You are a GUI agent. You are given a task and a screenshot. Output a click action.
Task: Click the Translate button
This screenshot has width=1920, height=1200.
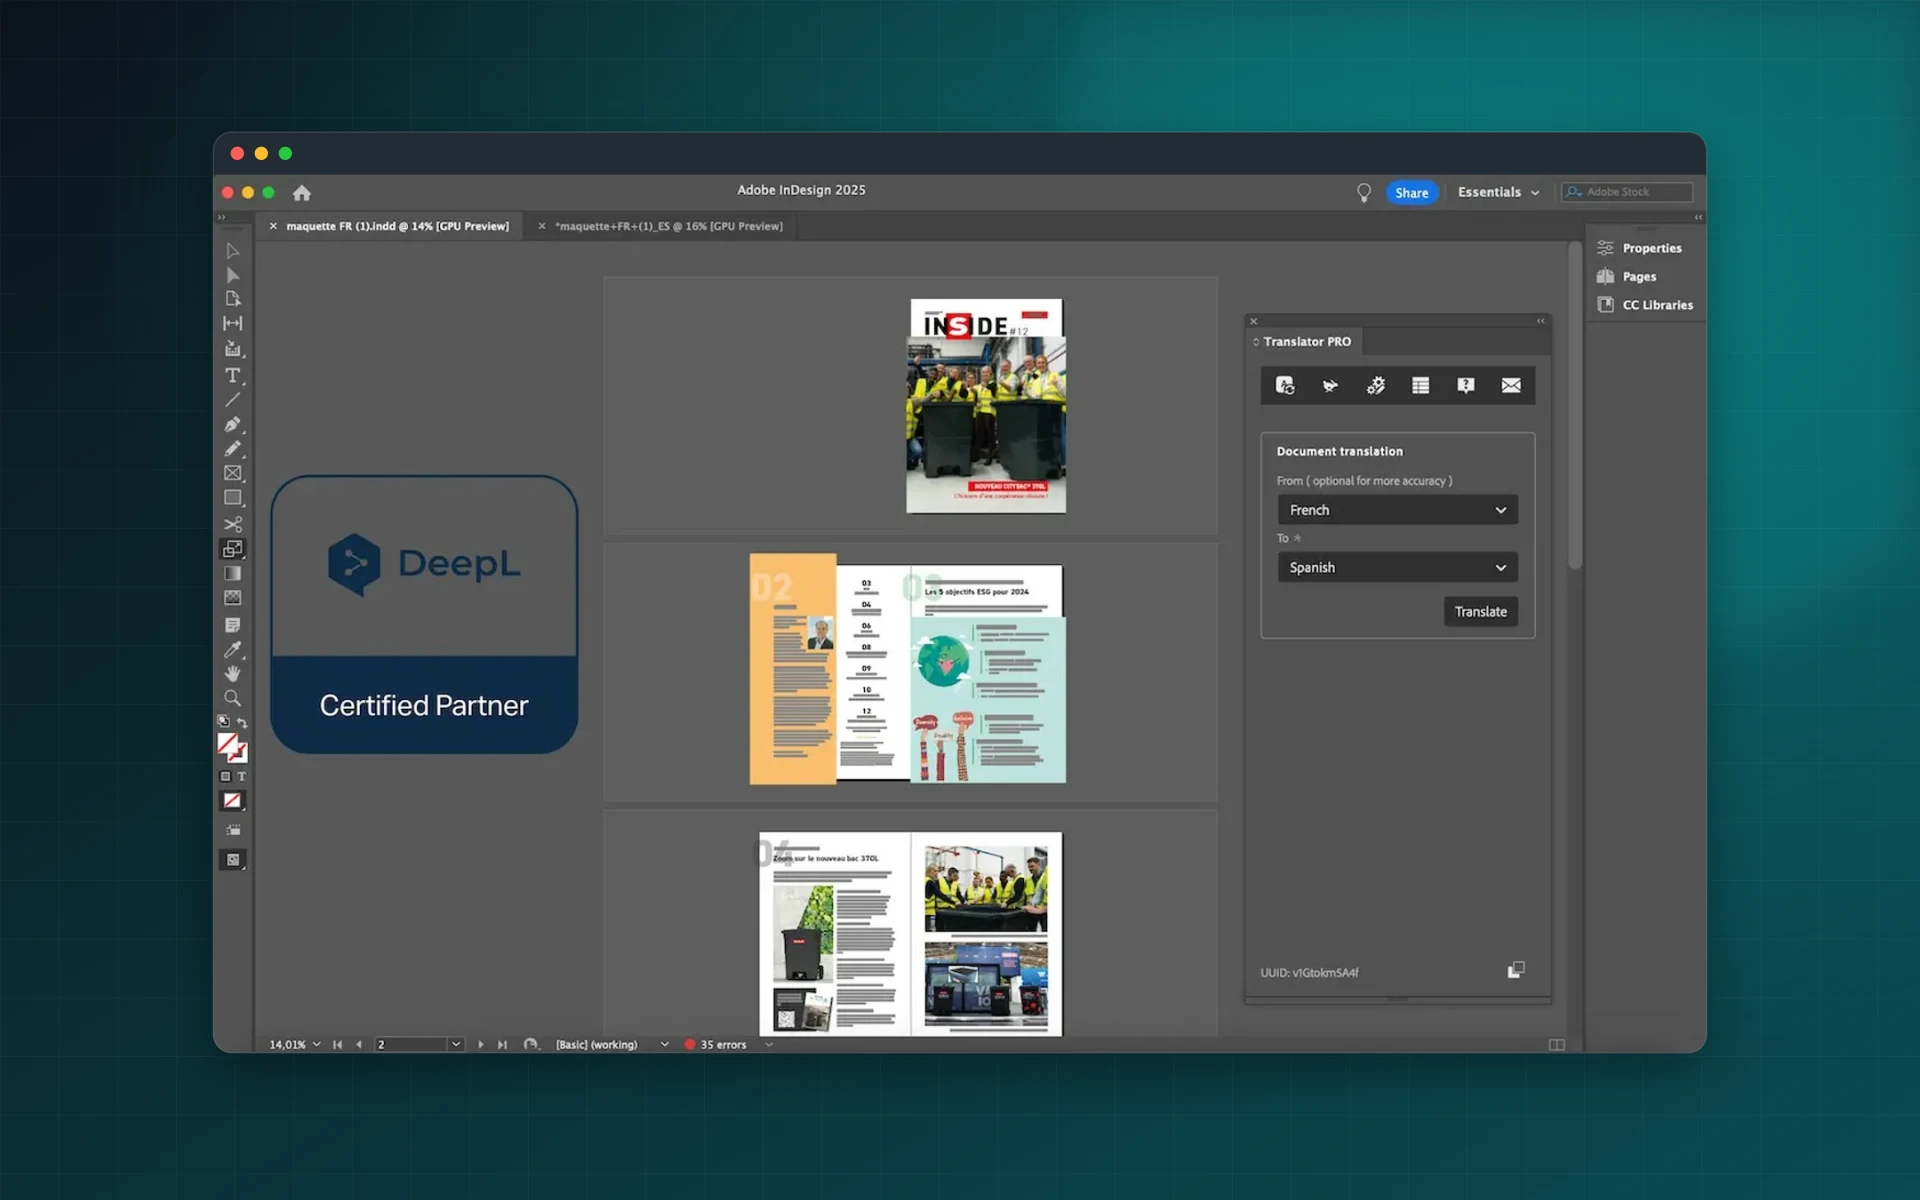(x=1480, y=611)
